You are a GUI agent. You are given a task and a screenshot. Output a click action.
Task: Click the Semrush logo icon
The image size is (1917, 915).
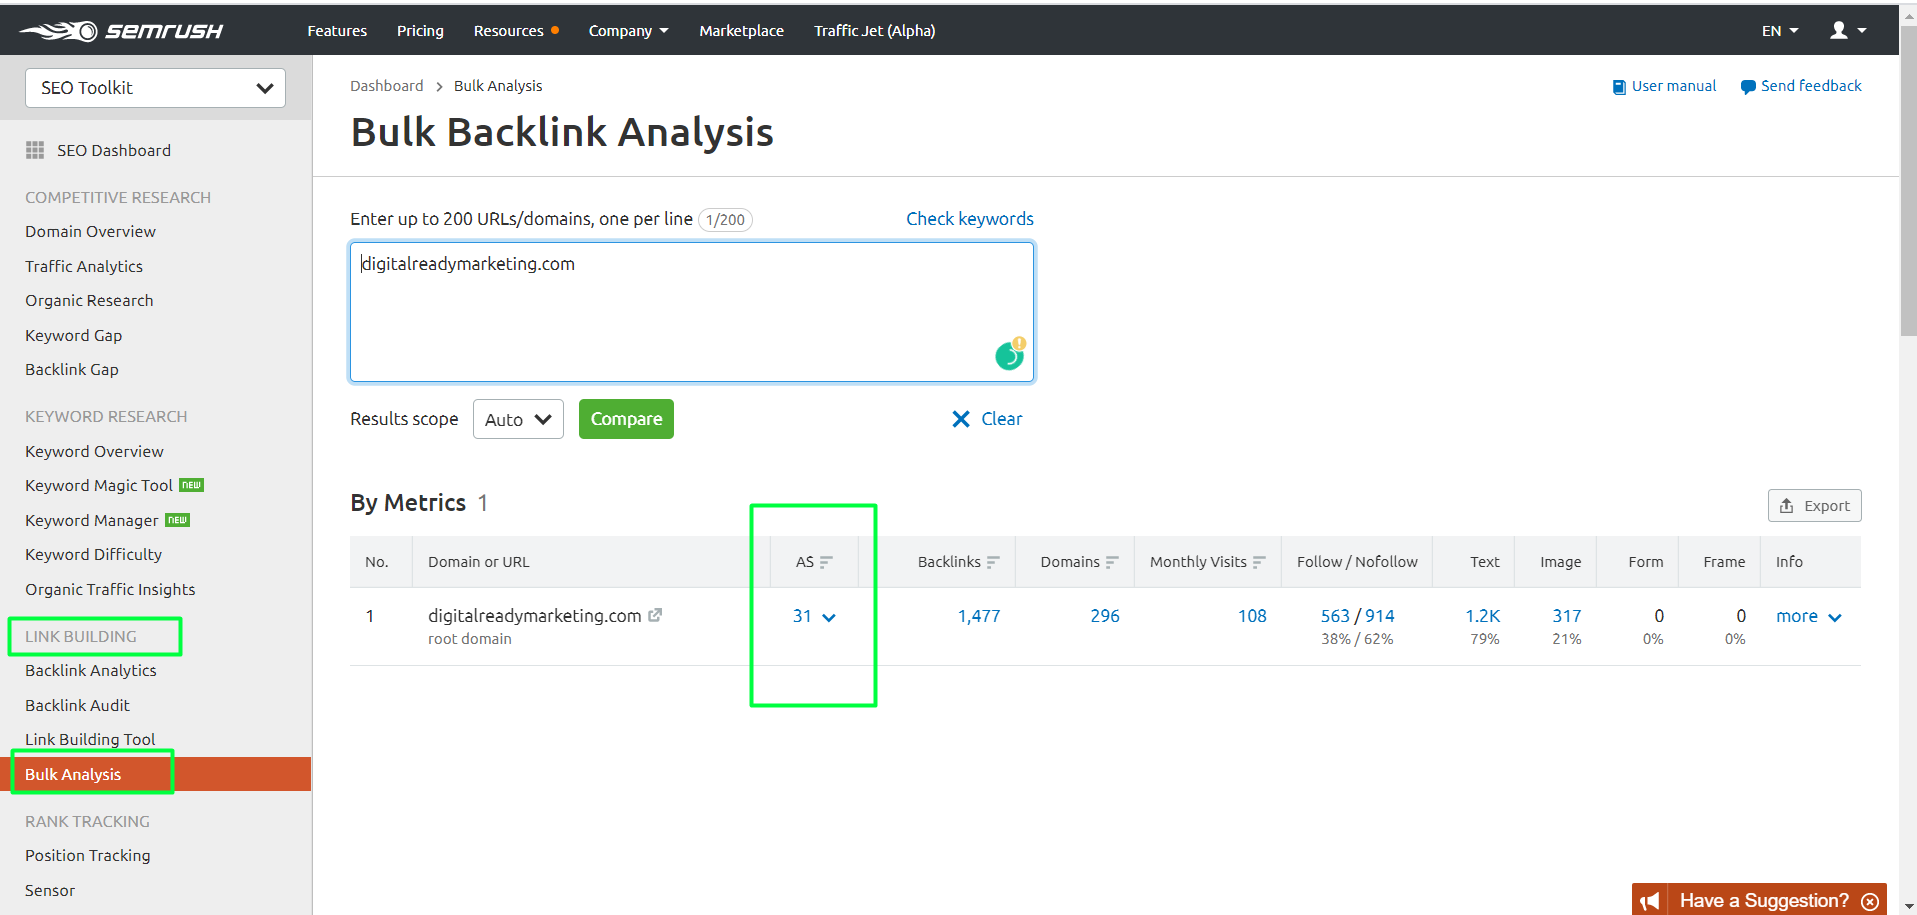coord(60,31)
